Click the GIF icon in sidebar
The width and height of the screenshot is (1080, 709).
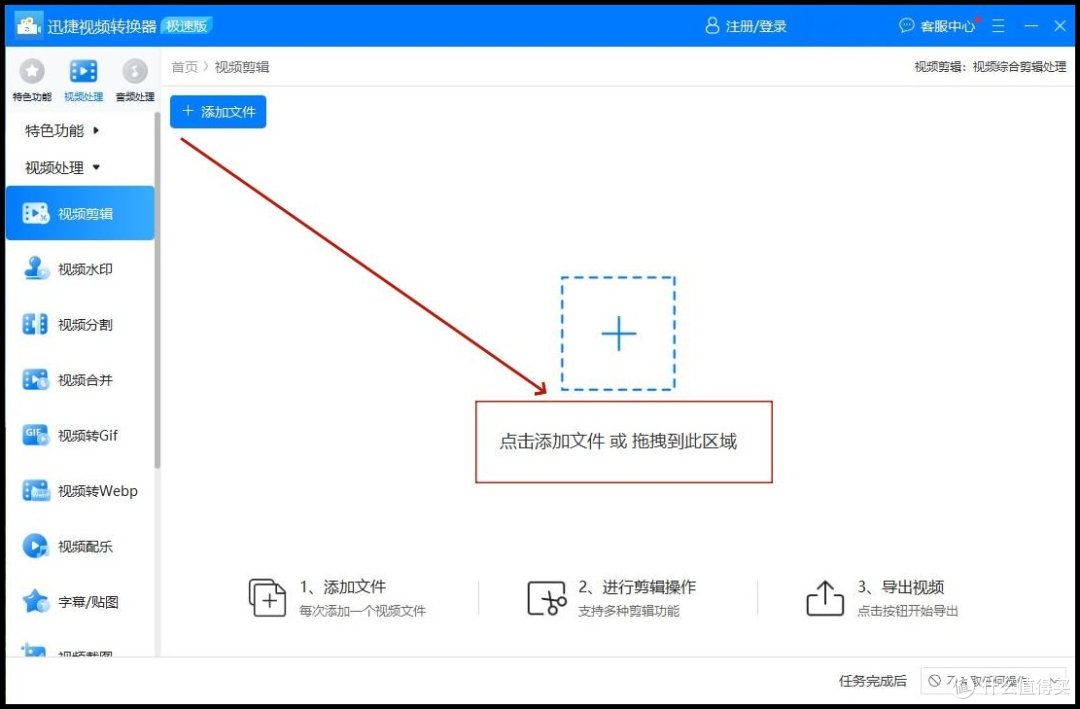[35, 435]
